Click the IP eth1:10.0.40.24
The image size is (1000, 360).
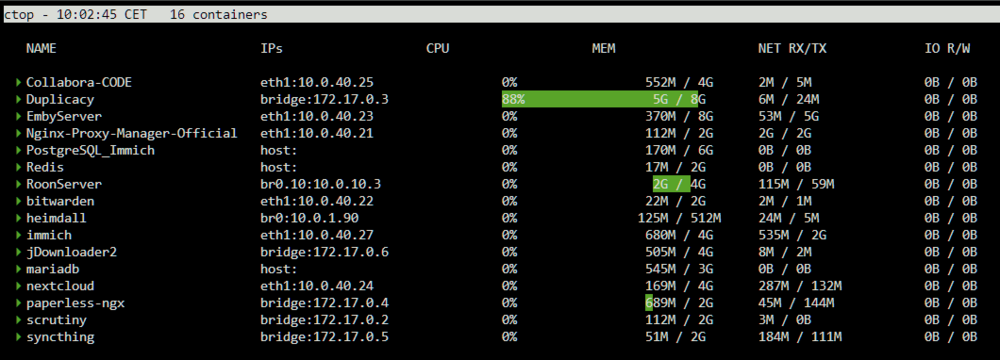click(x=317, y=286)
